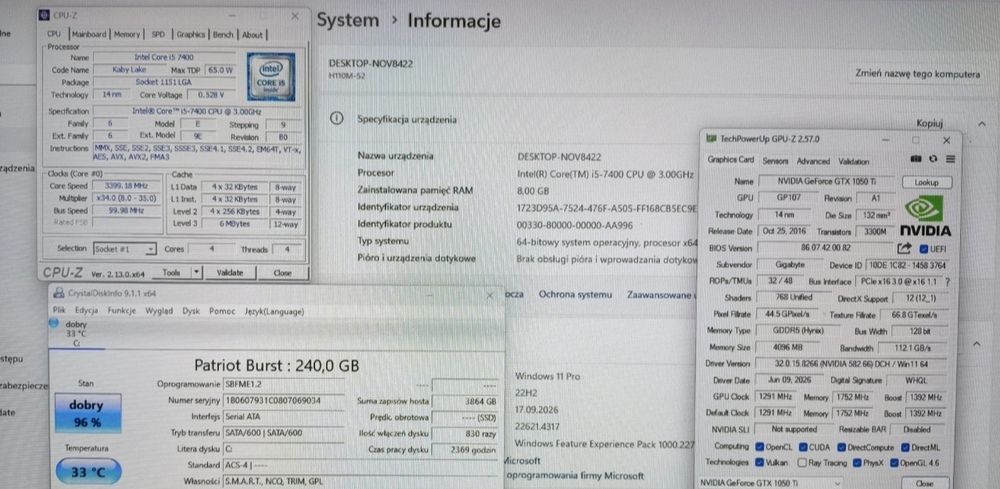Toggle the DirectCompute checkbox
1000x489 pixels.
842,447
